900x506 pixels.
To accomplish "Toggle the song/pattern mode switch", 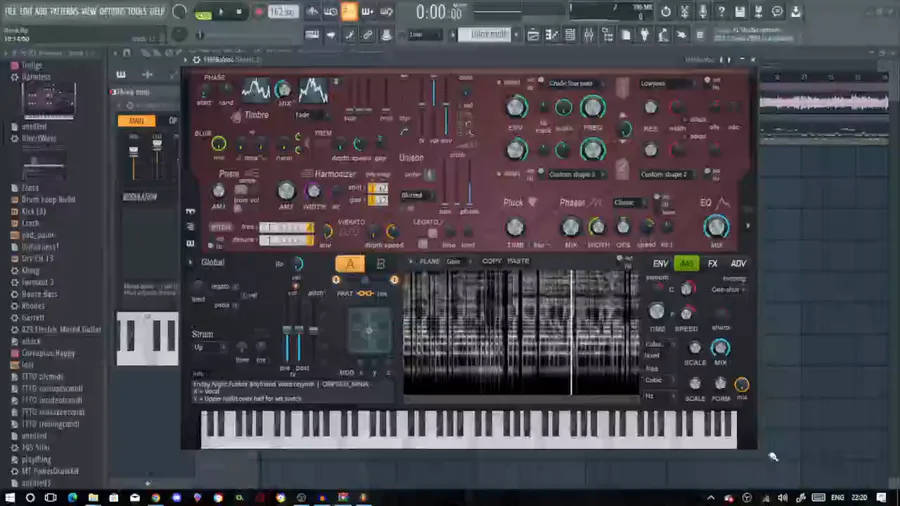I will tap(203, 14).
